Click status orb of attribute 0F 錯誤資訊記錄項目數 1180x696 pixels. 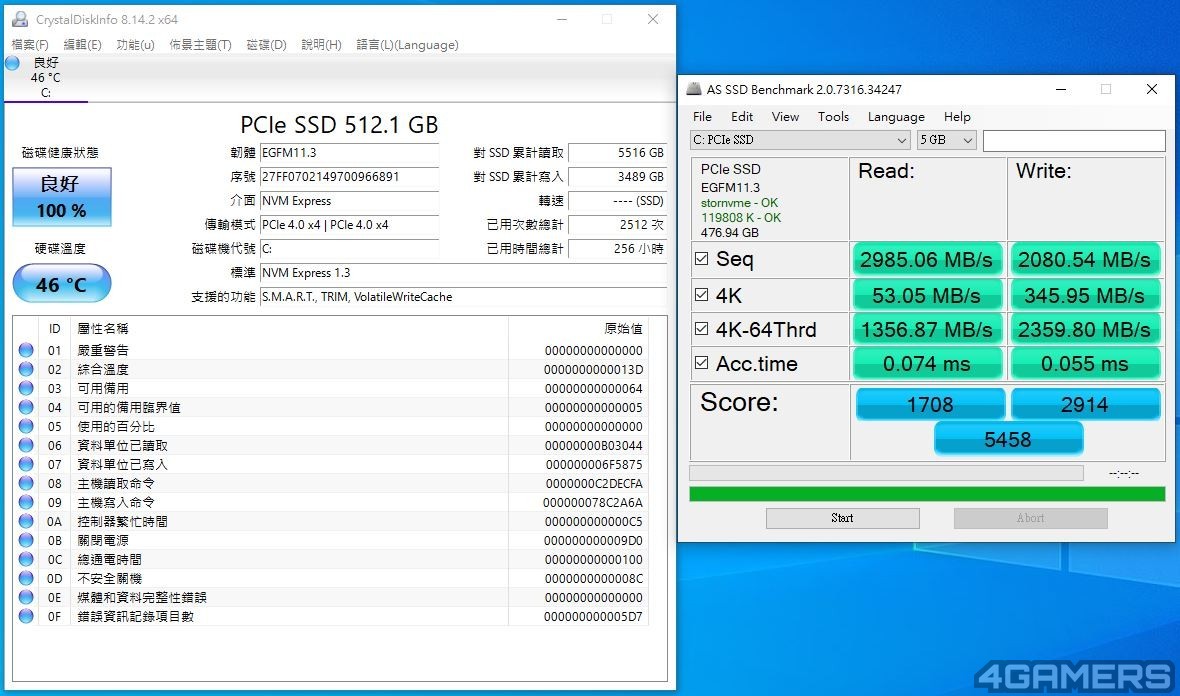click(26, 616)
